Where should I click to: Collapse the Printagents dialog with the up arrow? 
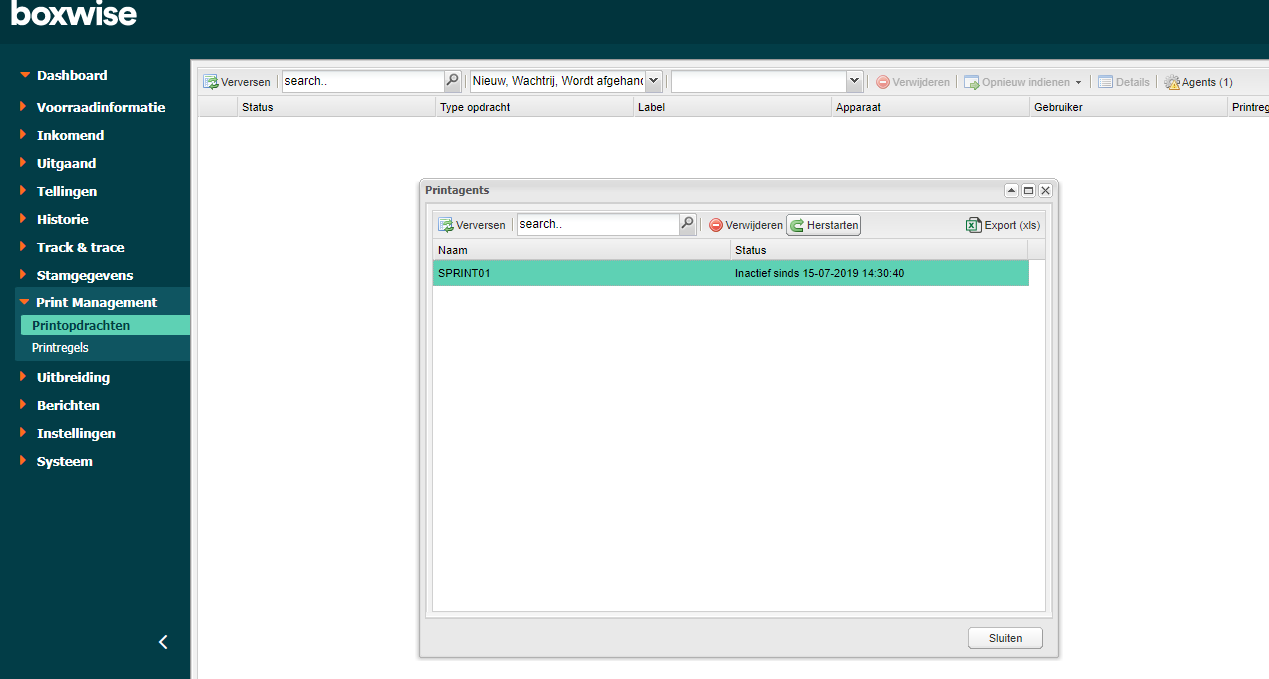pyautogui.click(x=1011, y=190)
